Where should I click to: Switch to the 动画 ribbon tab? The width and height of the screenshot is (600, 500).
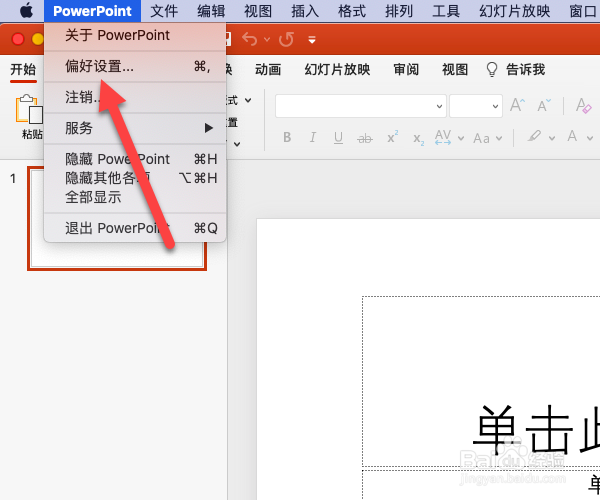268,70
